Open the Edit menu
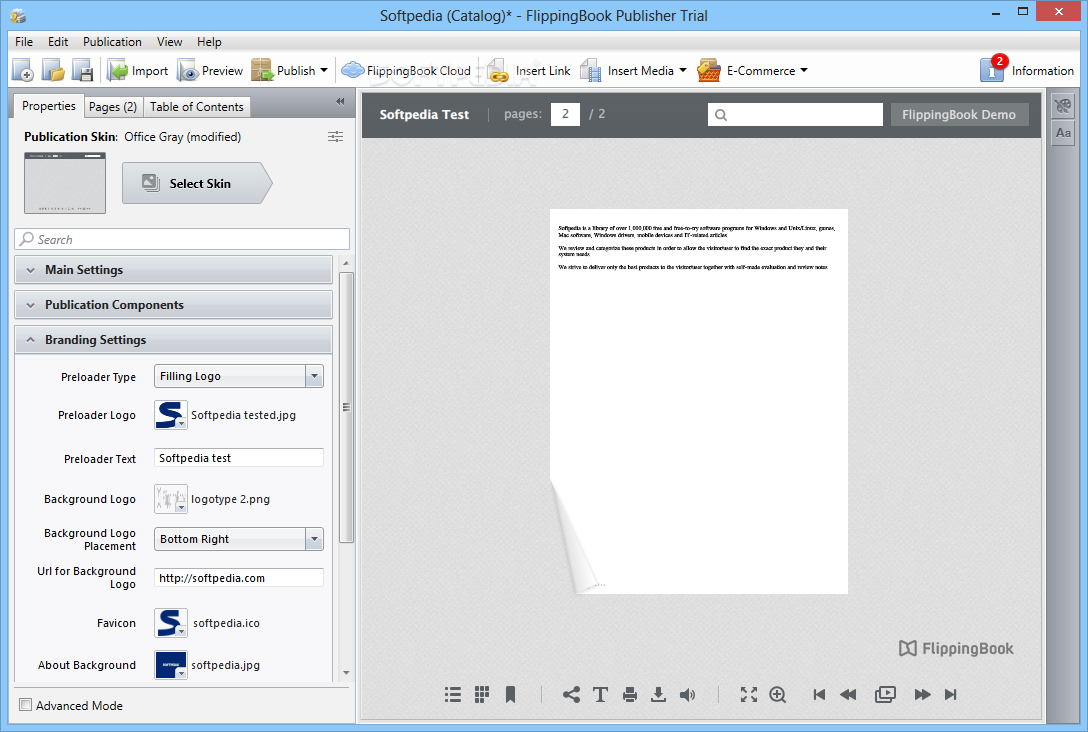 click(58, 42)
